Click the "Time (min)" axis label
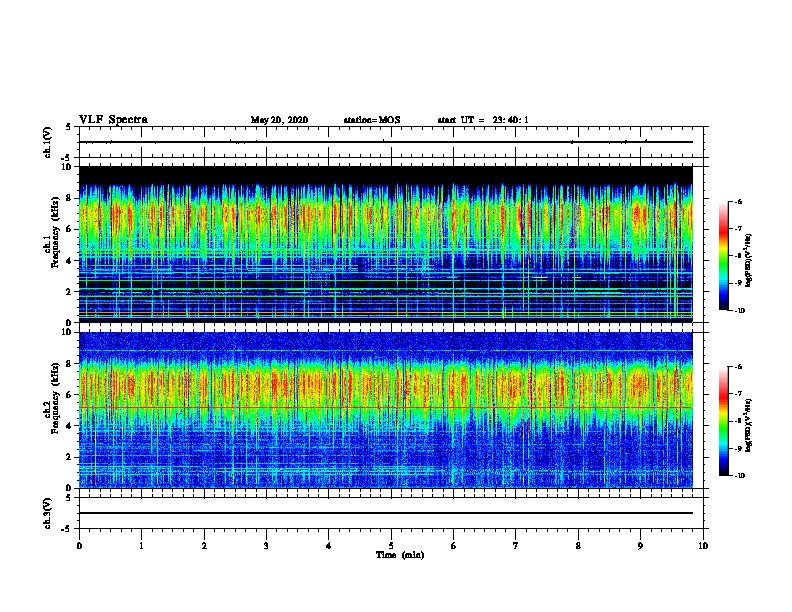 (x=400, y=555)
